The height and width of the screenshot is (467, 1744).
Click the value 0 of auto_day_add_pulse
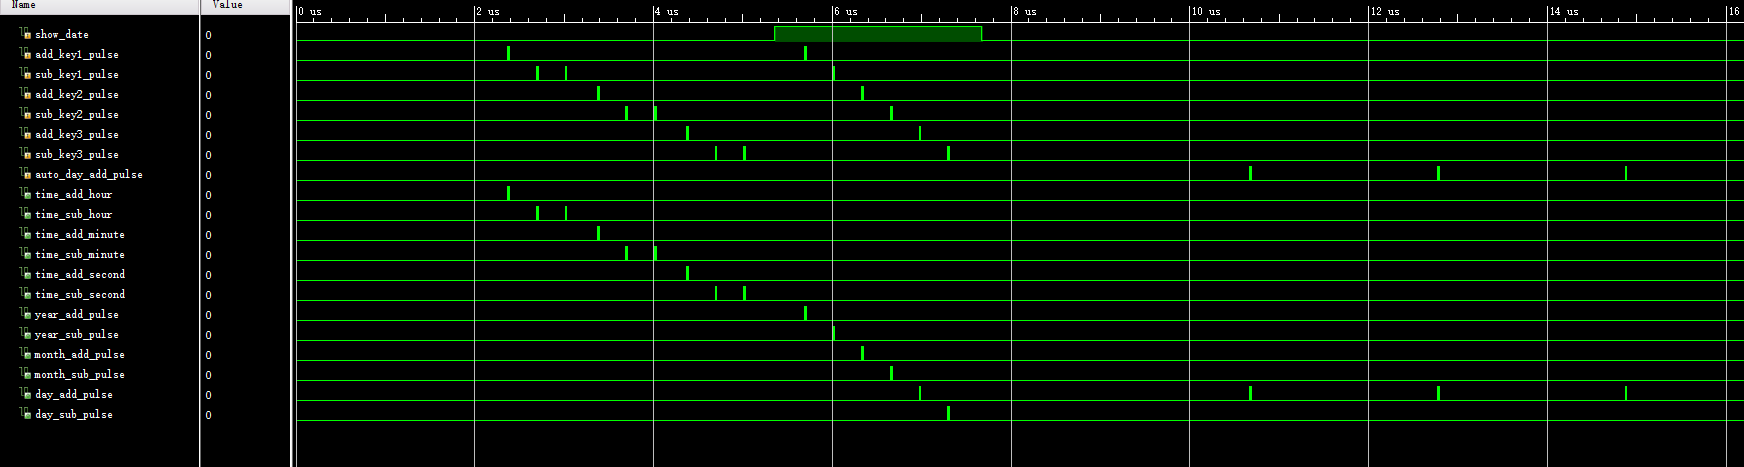click(x=208, y=175)
